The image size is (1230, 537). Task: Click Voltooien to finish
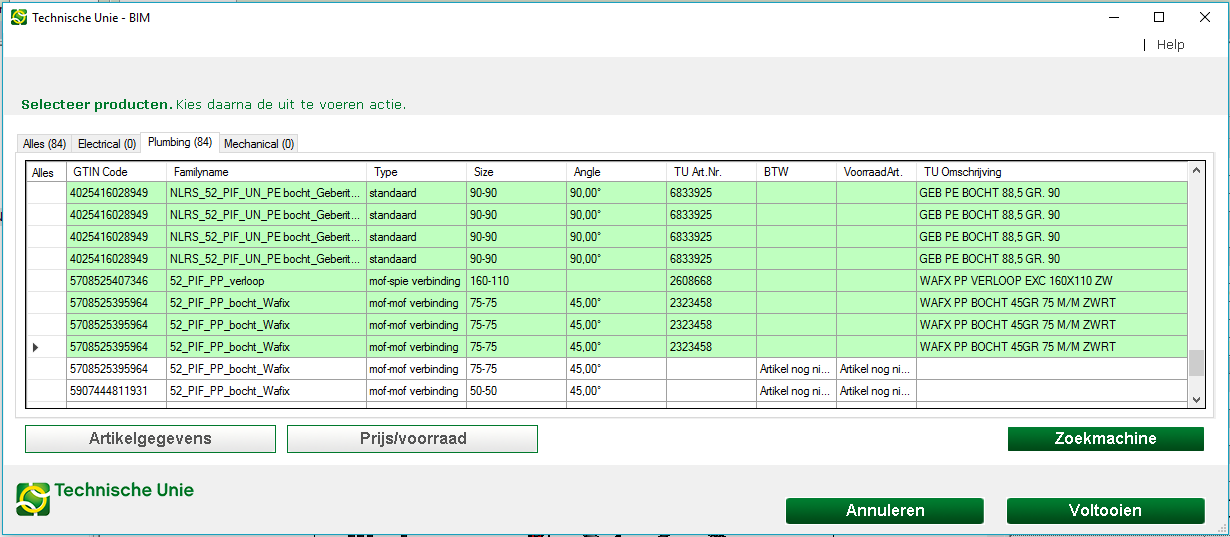1105,511
